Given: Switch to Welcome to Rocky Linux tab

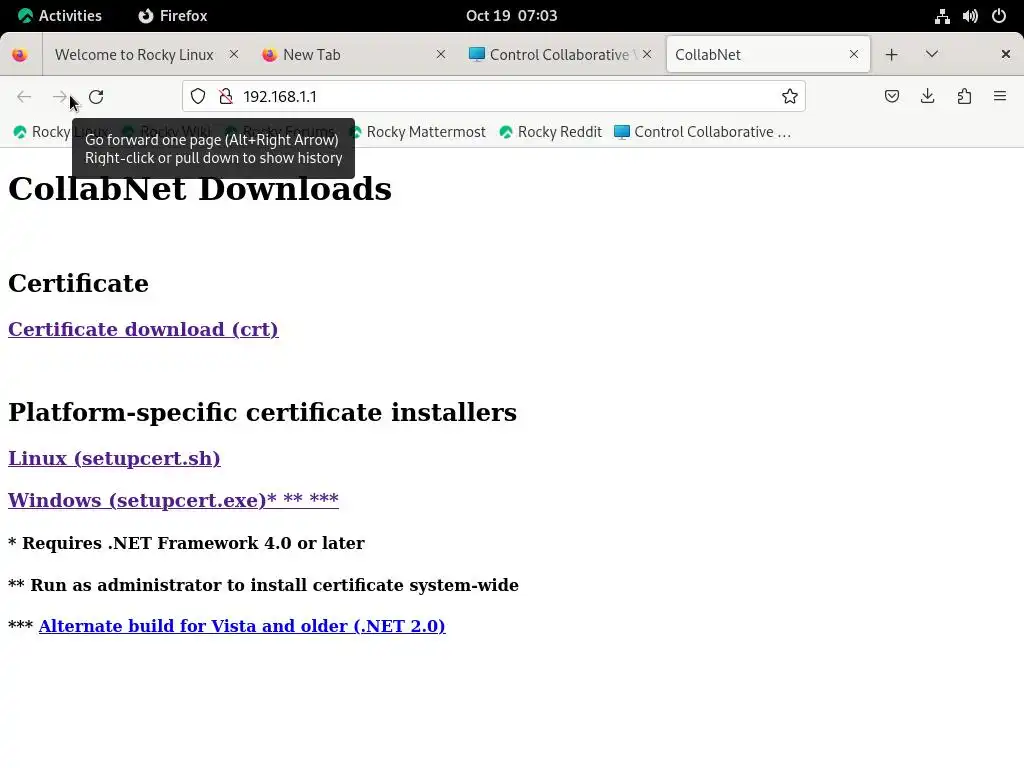Looking at the screenshot, I should [134, 55].
